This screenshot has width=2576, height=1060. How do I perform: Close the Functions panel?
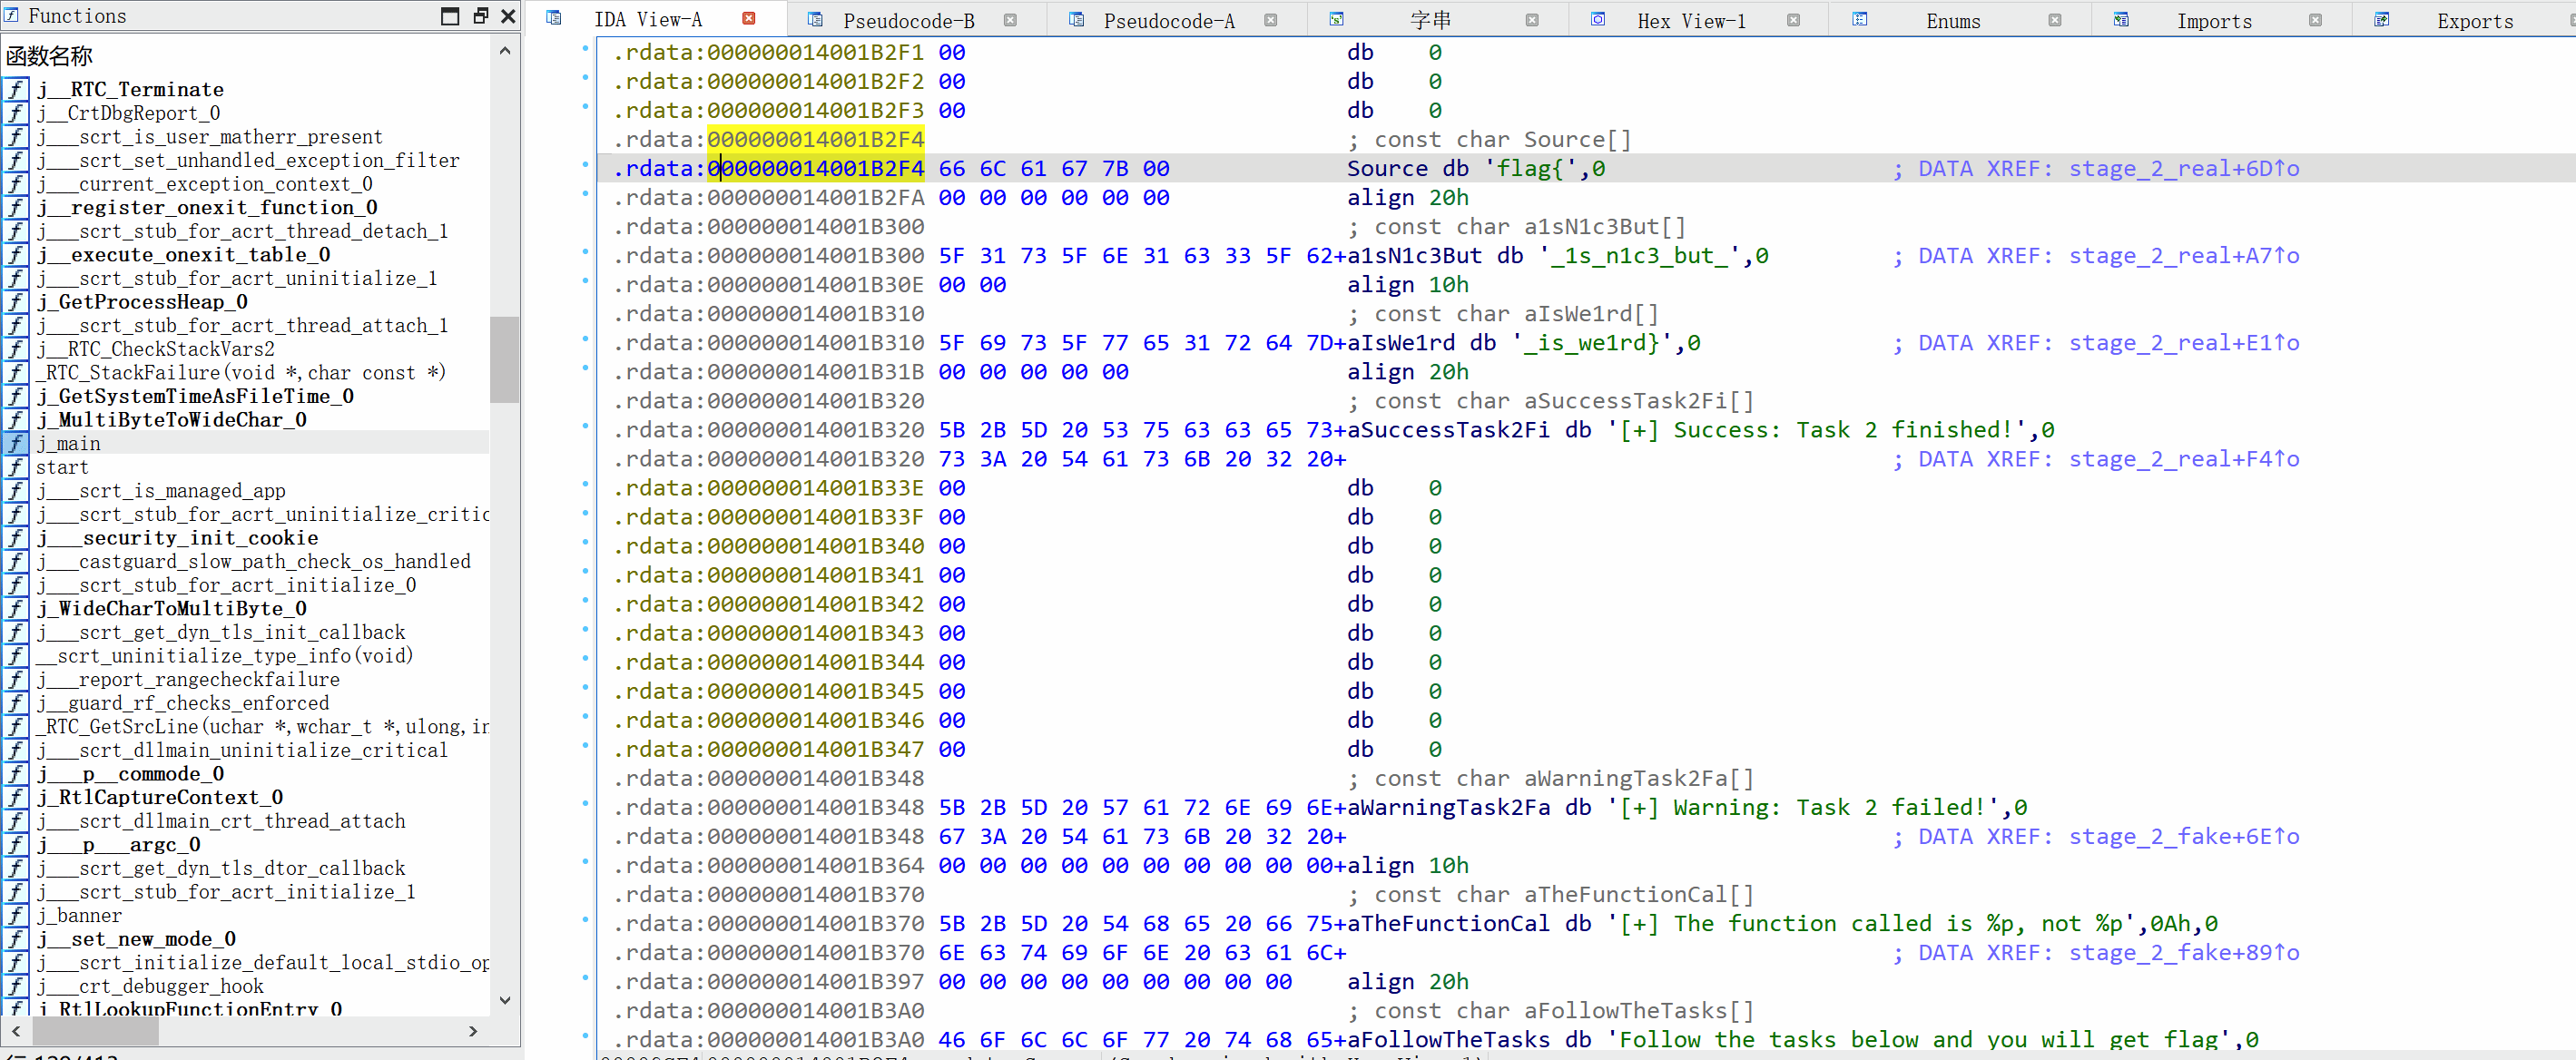pyautogui.click(x=508, y=16)
